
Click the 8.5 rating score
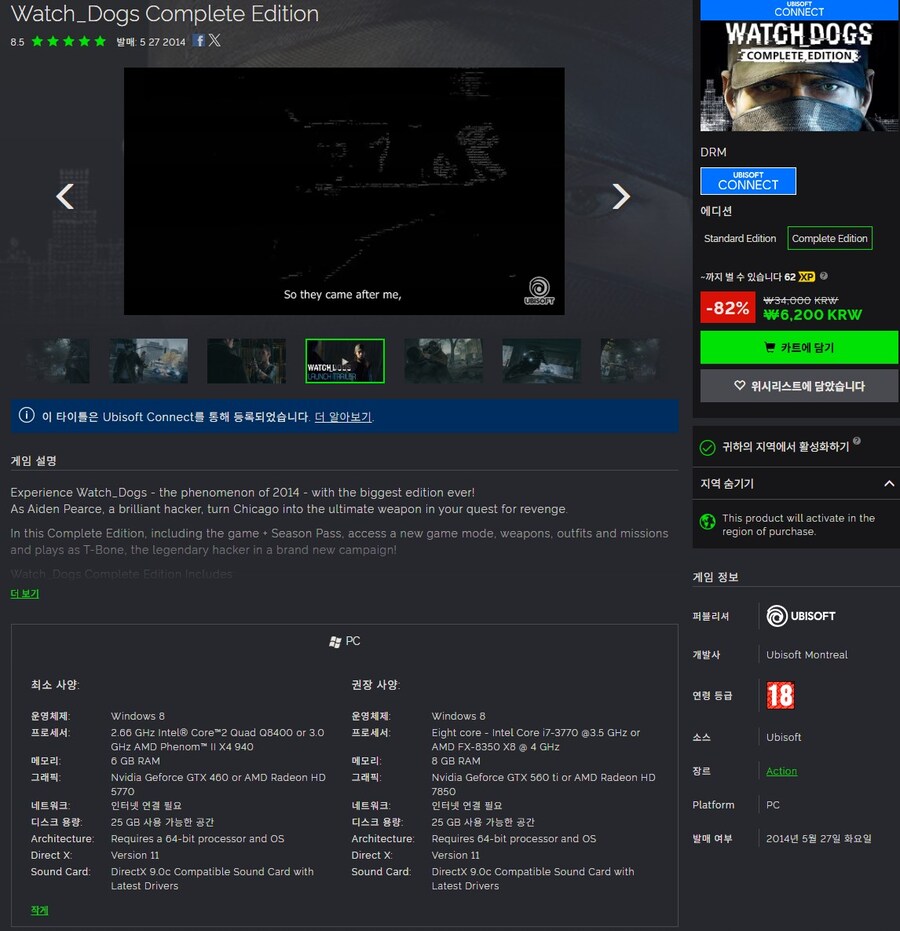click(x=17, y=42)
